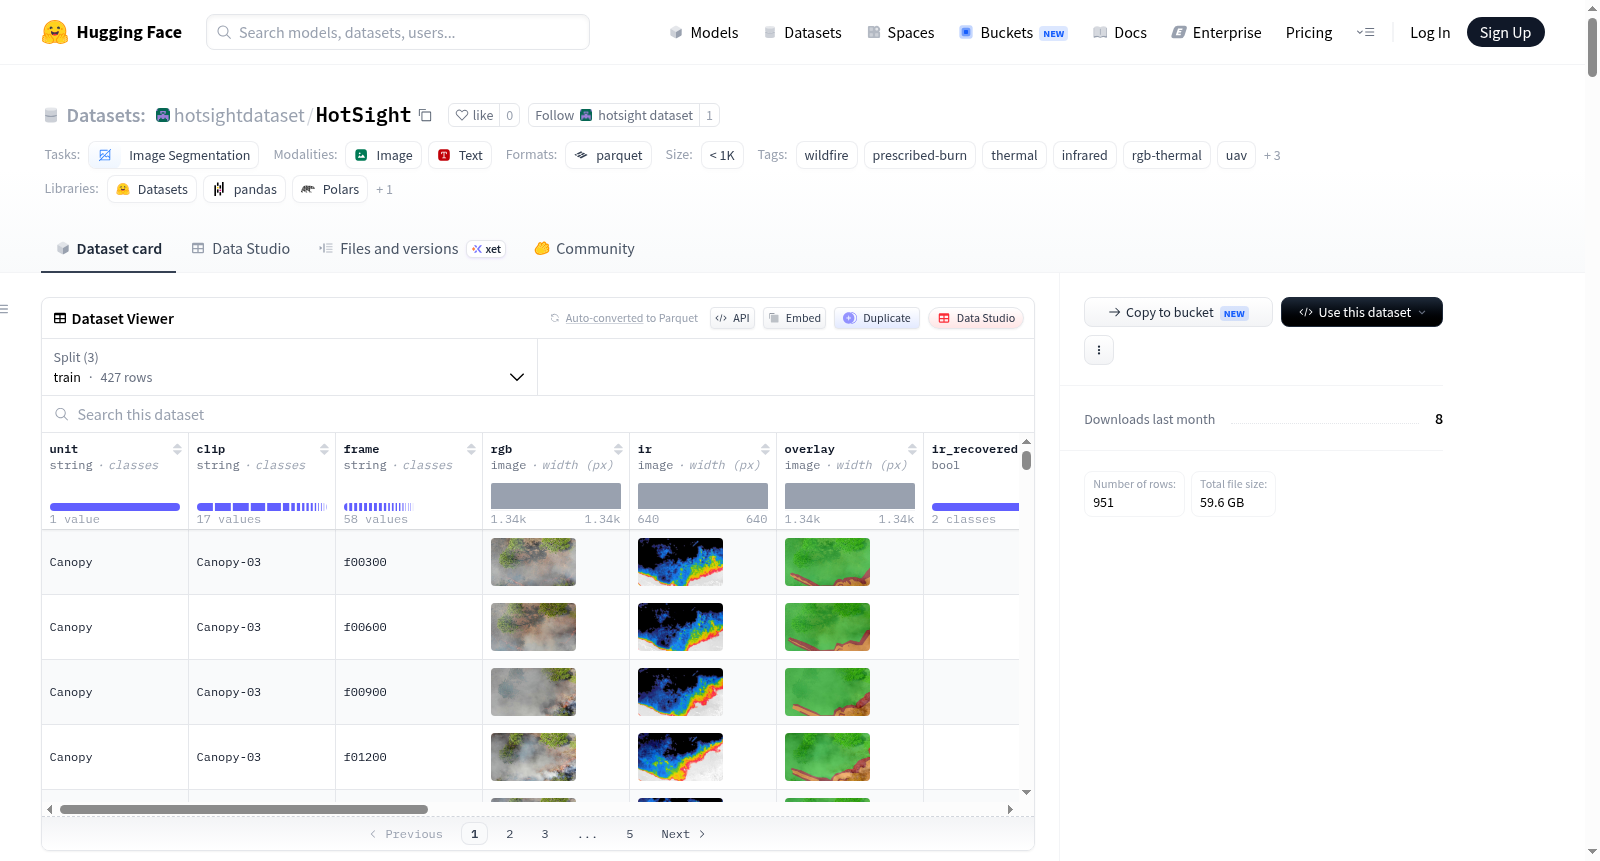Click the uav tag

[1236, 155]
